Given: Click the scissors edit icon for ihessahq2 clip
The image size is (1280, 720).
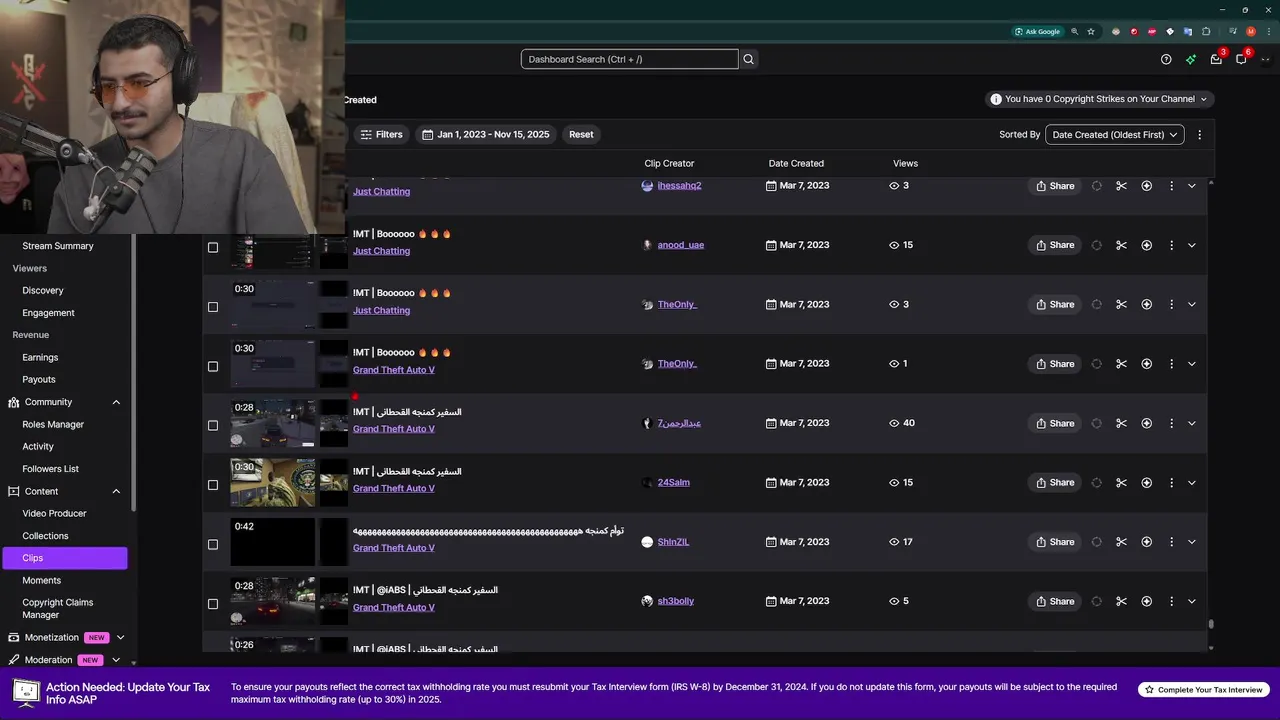Looking at the screenshot, I should (1121, 186).
